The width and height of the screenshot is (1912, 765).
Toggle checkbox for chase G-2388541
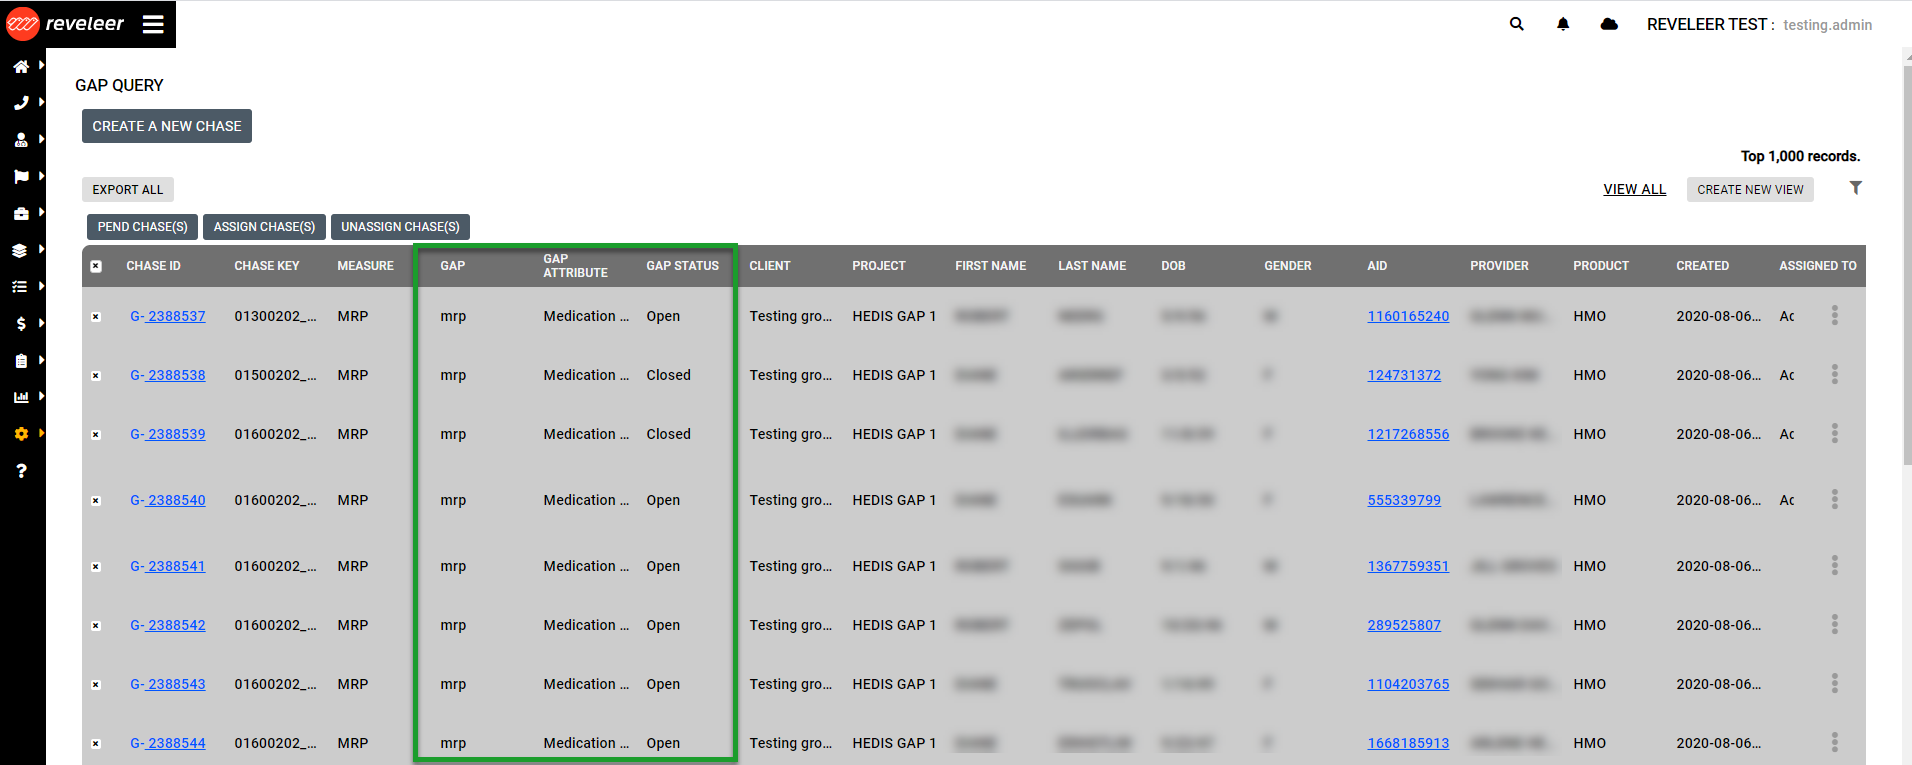(96, 567)
